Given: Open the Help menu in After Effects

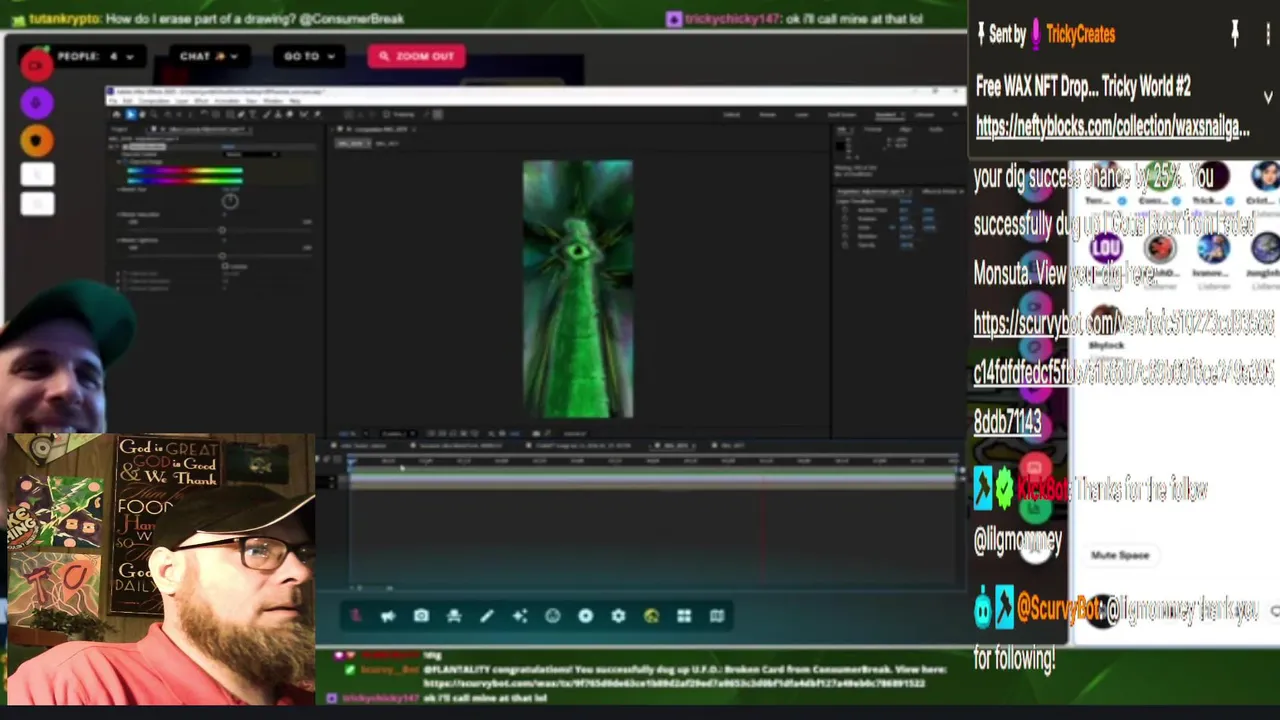Looking at the screenshot, I should point(297,101).
